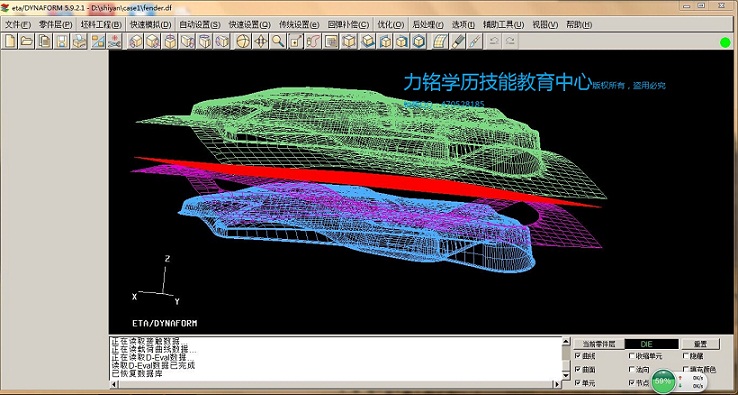Select the magnifier cursor zoom tool
Screen dimensions: 738x395
click(x=278, y=41)
